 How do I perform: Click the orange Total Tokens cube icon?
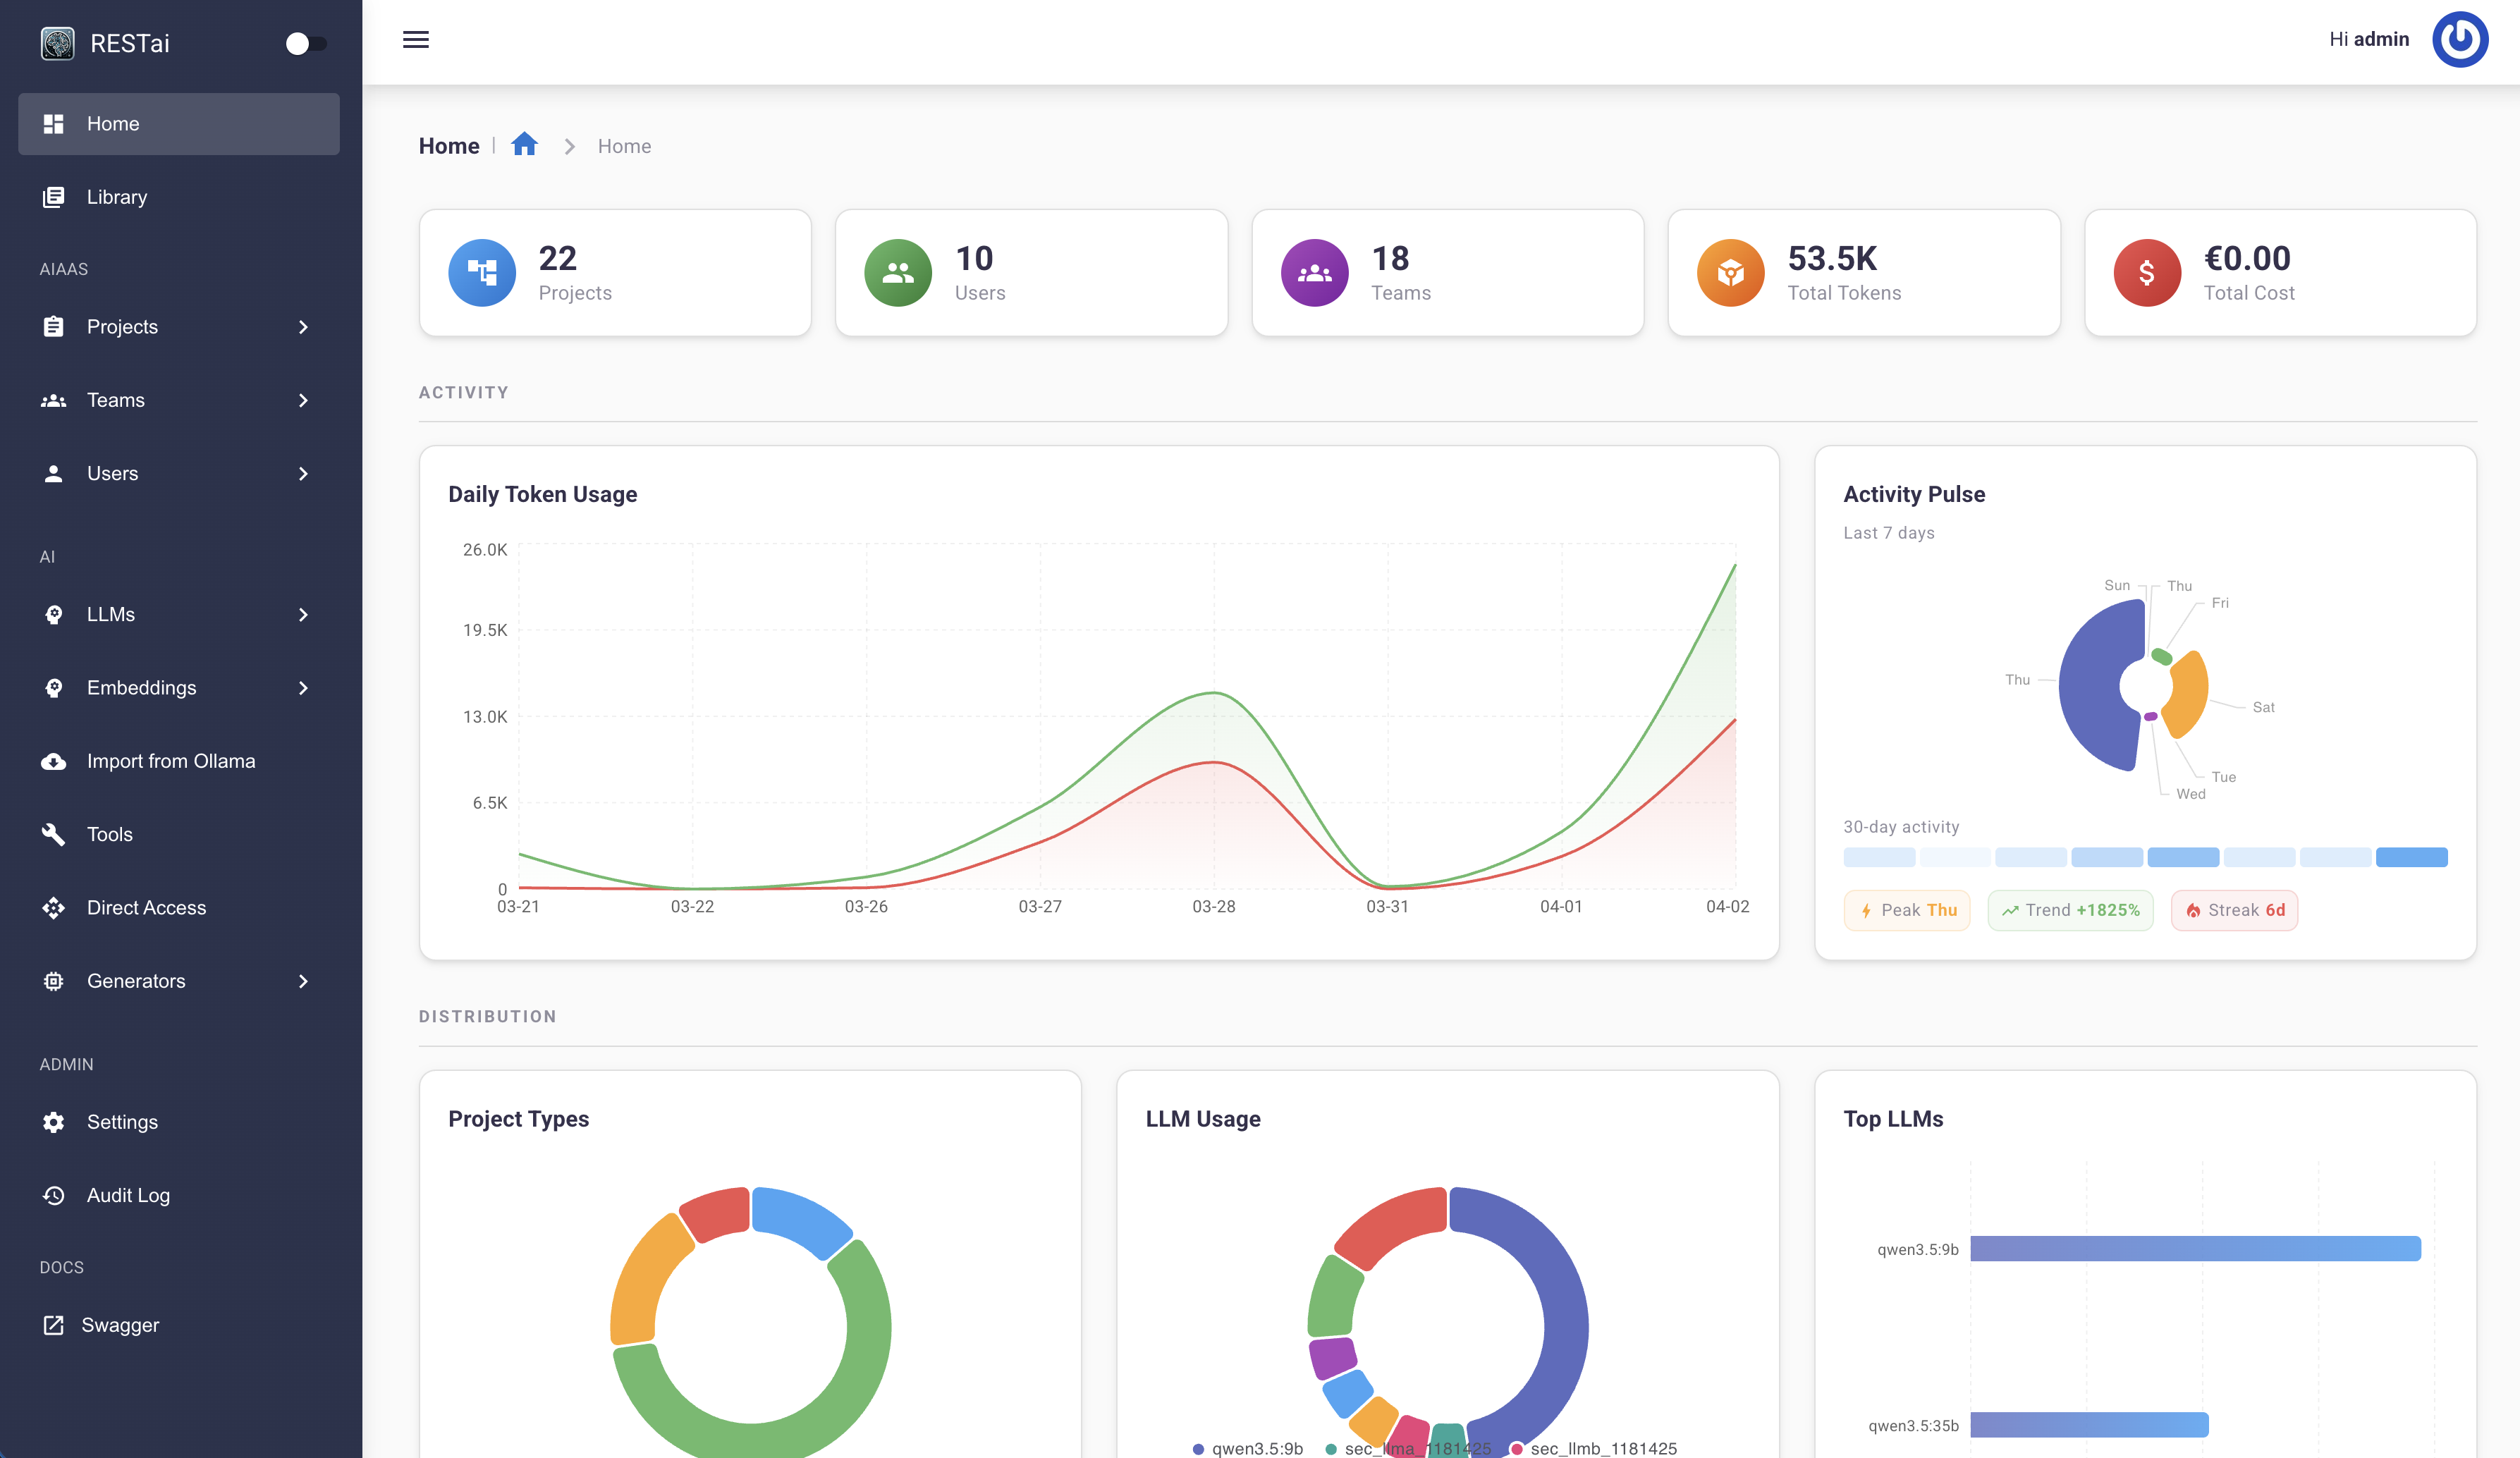tap(1730, 273)
